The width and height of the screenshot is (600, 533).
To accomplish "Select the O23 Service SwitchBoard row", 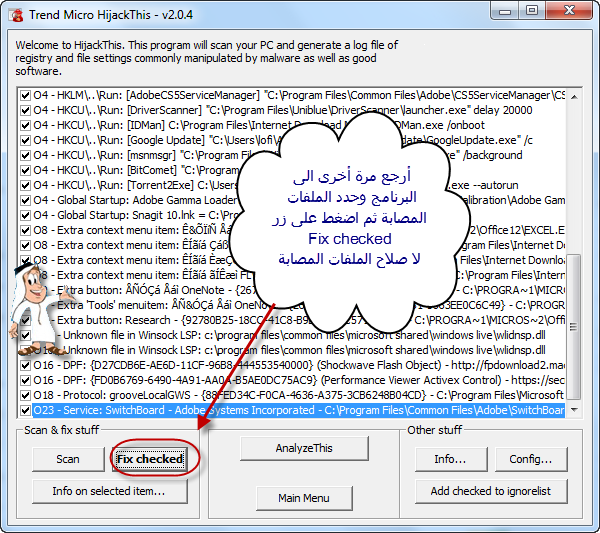I will pyautogui.click(x=298, y=410).
